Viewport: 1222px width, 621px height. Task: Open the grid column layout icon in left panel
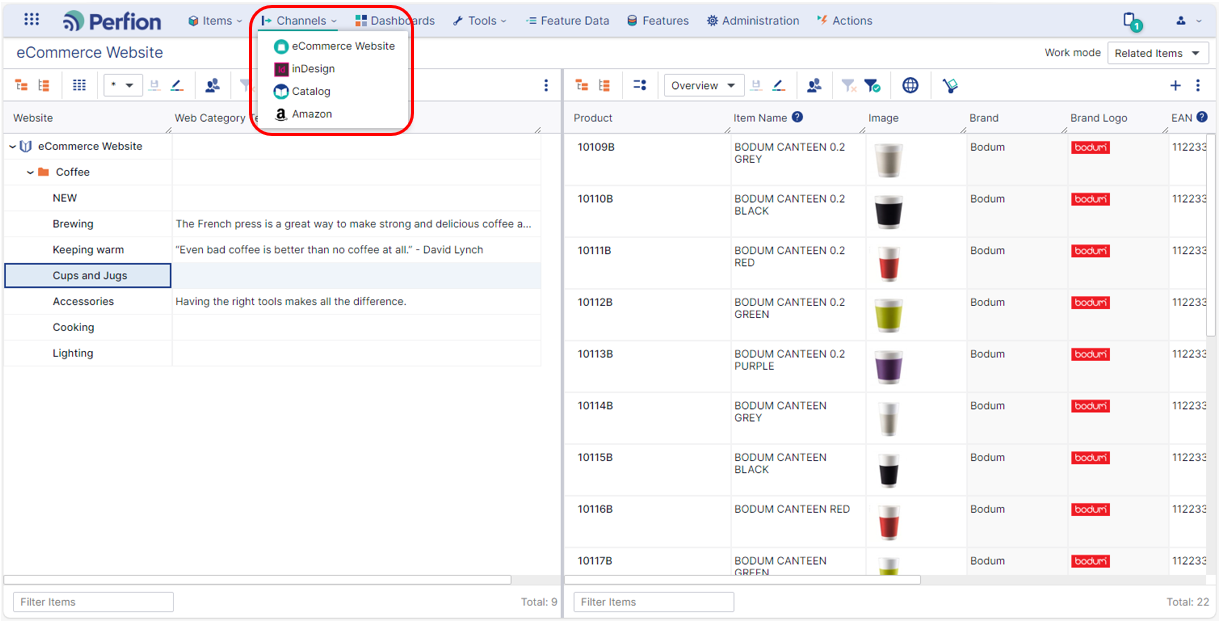coord(79,85)
